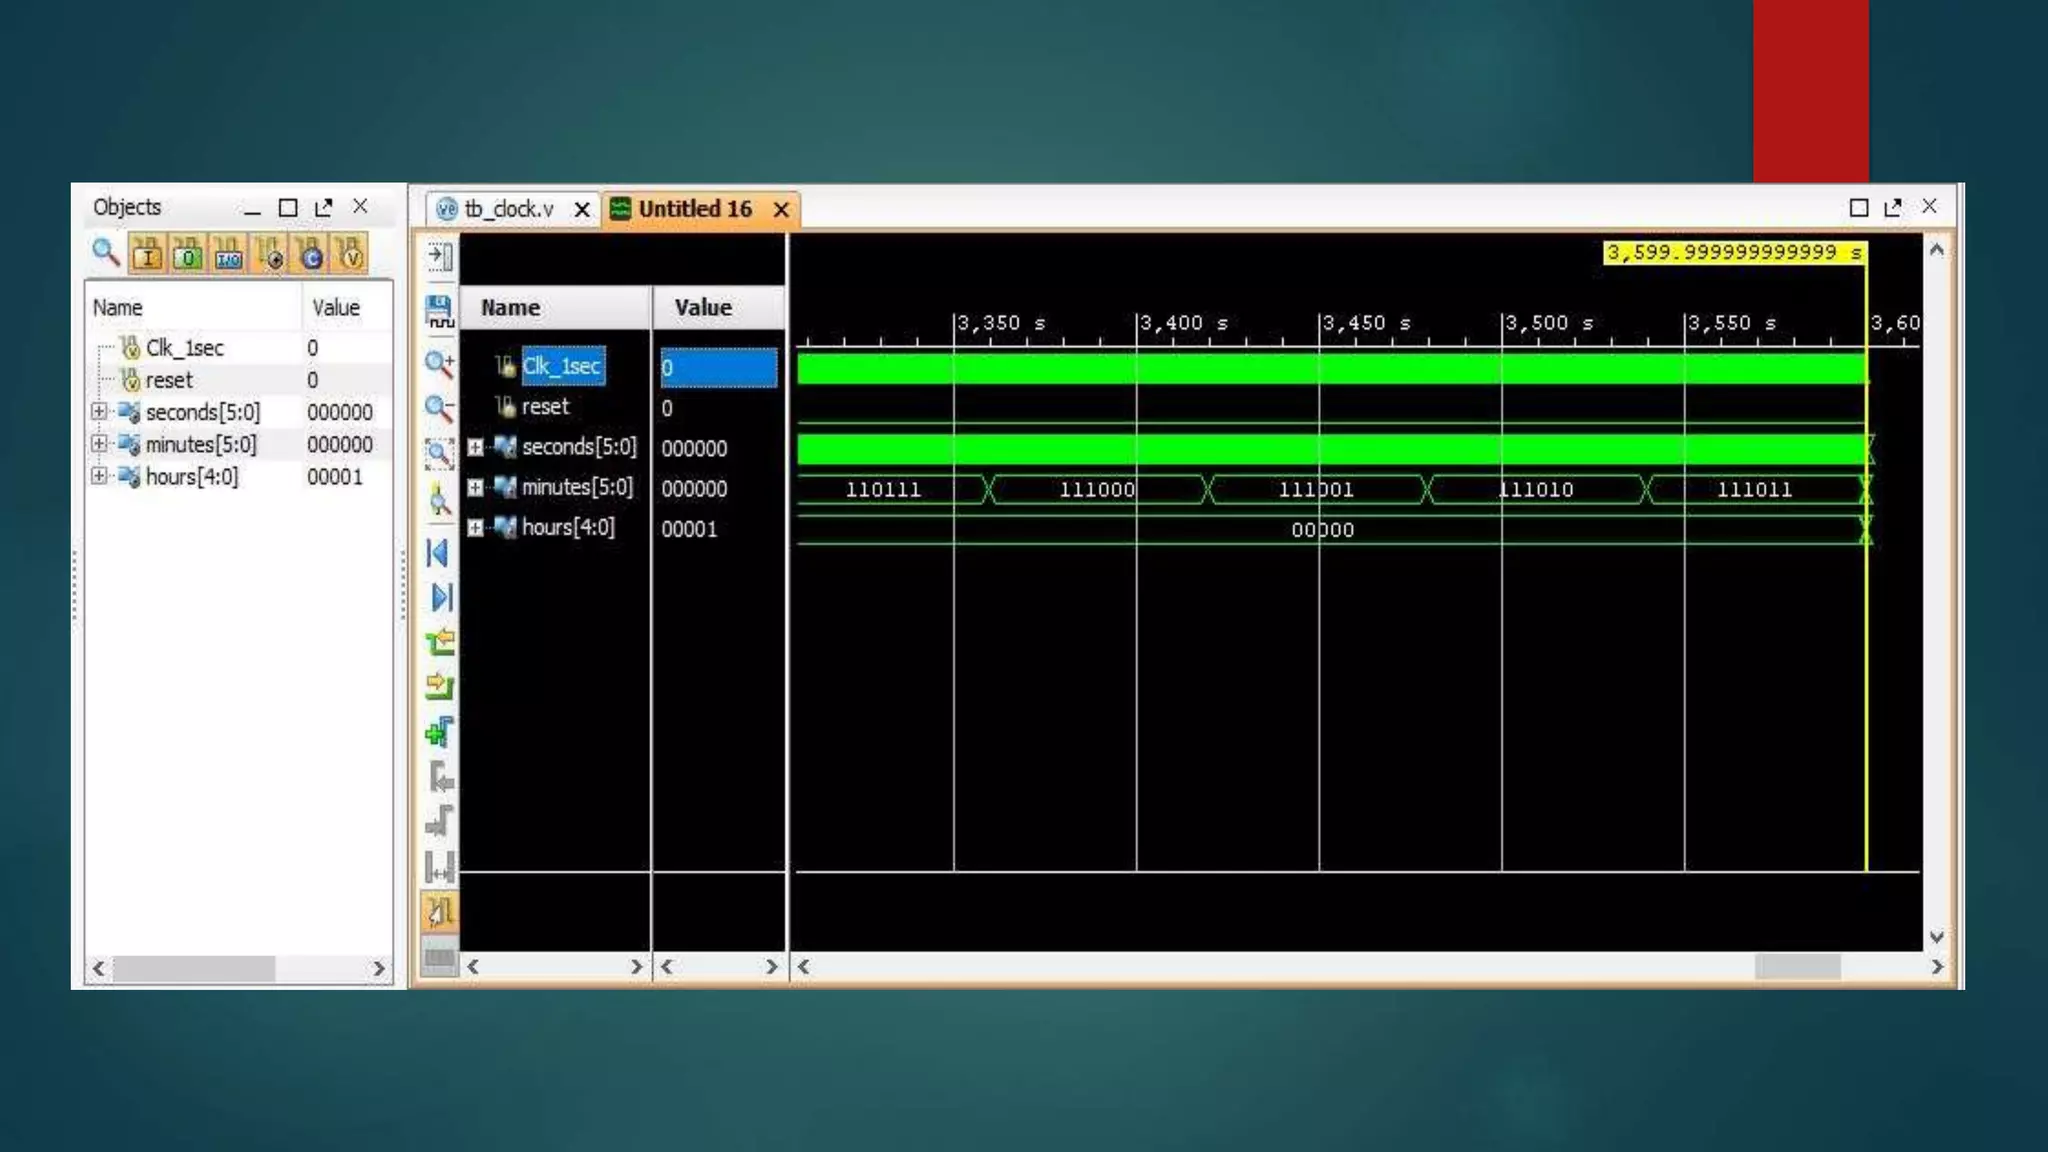The height and width of the screenshot is (1152, 2048).
Task: Select minutes[5:0] in the Objects list
Action: (201, 444)
